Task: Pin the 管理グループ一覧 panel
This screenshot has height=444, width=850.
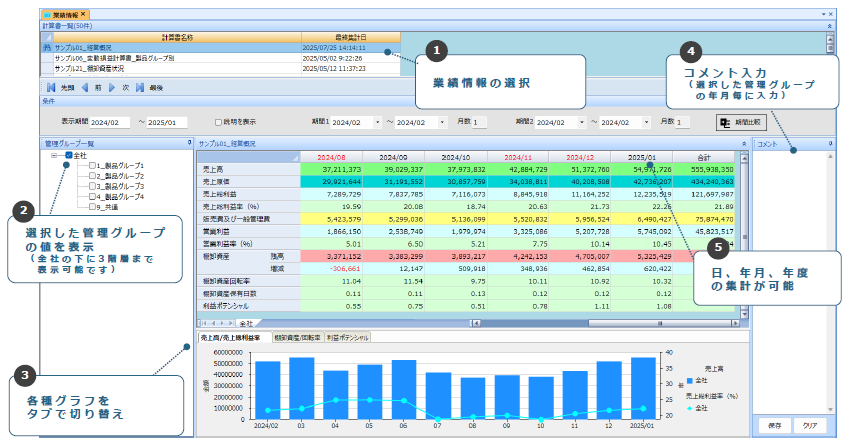Action: [189, 143]
